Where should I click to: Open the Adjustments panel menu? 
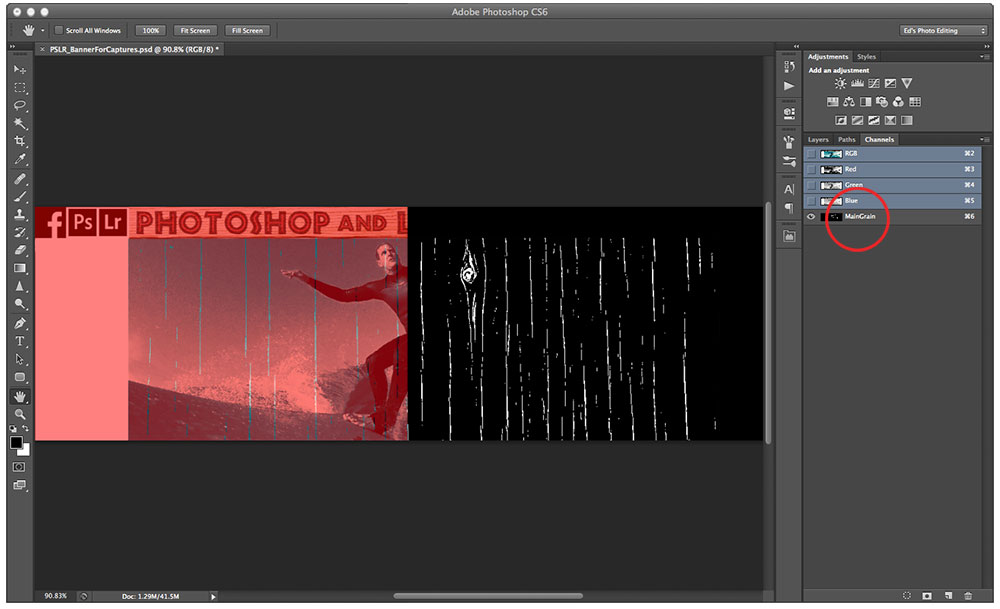click(985, 57)
